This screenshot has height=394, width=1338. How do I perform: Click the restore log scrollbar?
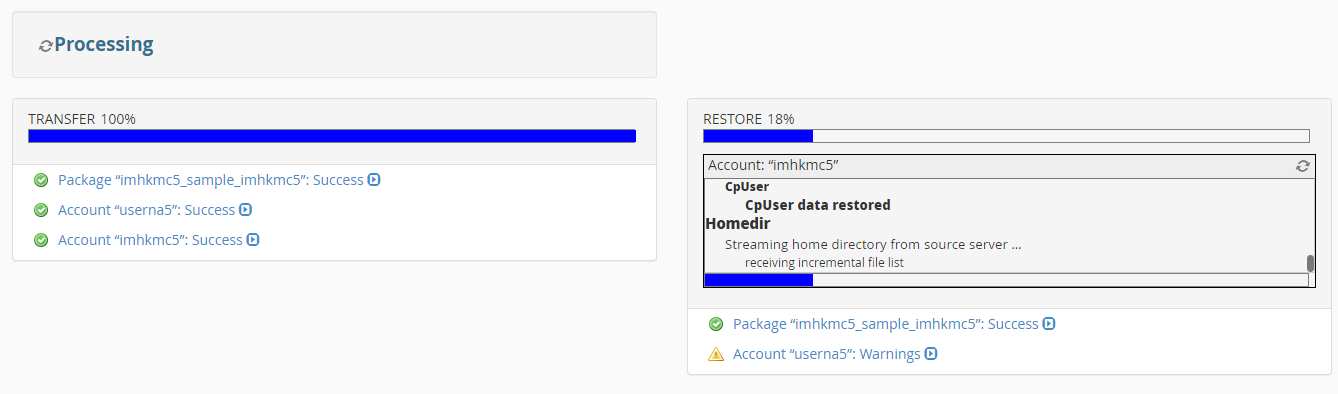(1310, 263)
